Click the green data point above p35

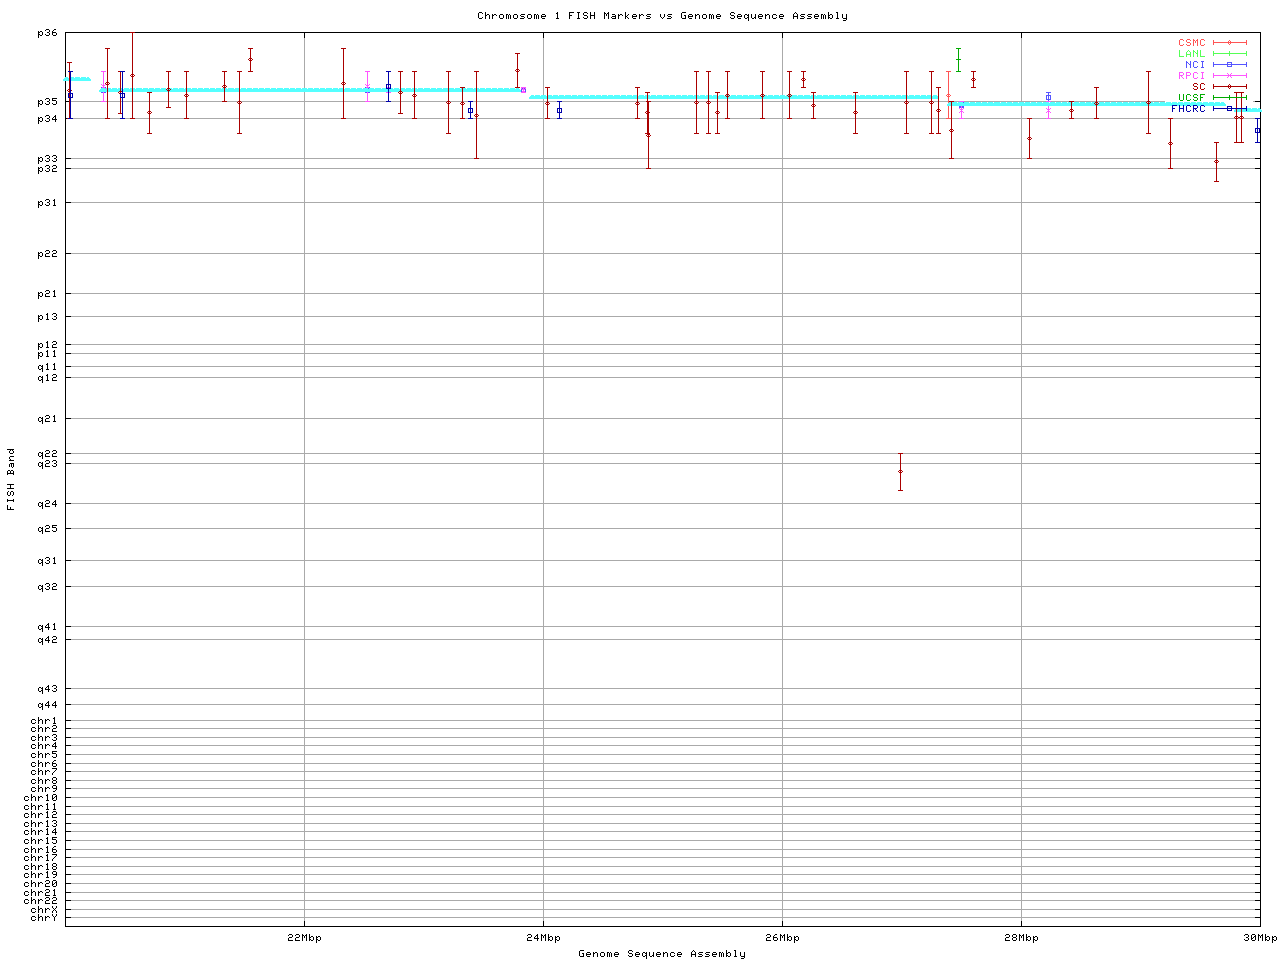coord(958,60)
